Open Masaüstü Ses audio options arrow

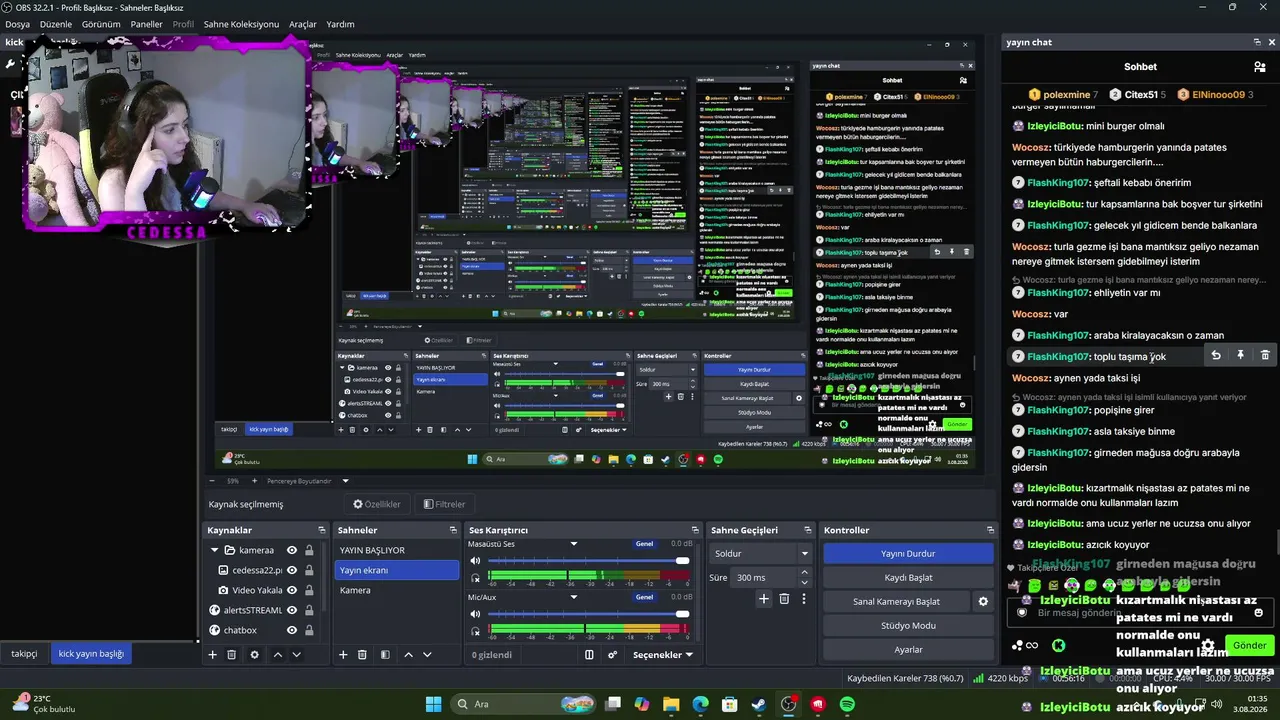(574, 544)
